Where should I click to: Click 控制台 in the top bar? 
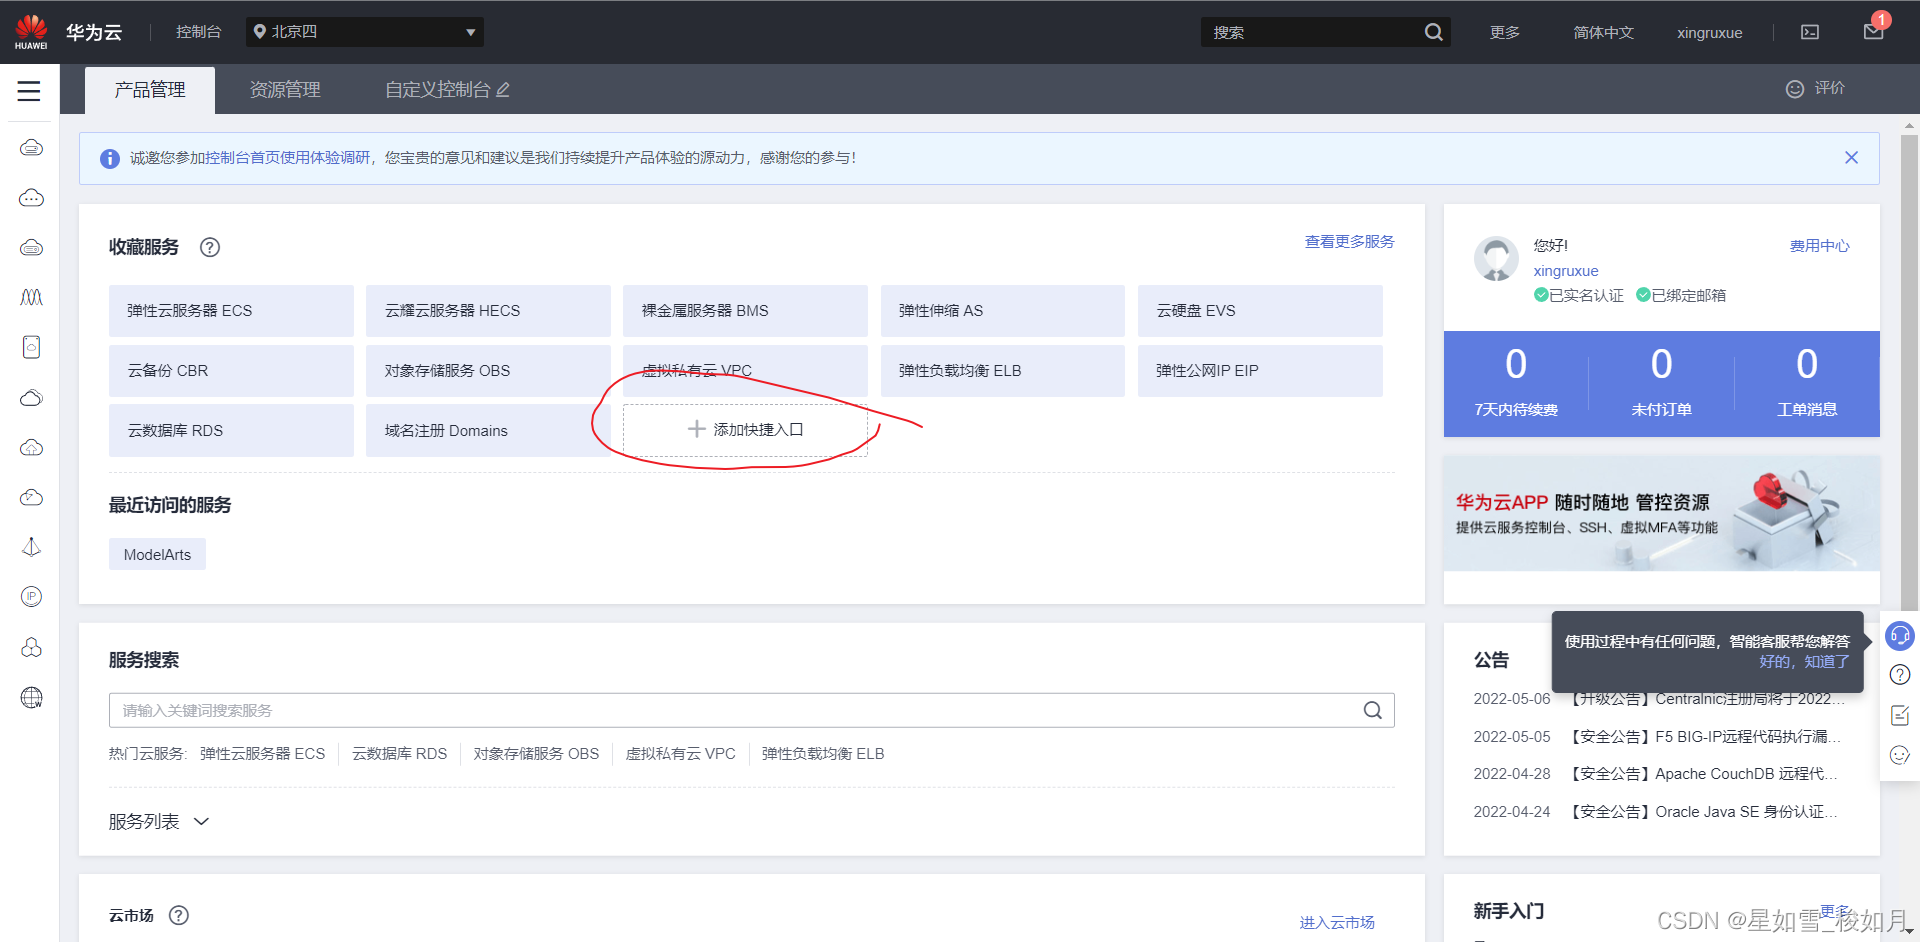pos(199,32)
